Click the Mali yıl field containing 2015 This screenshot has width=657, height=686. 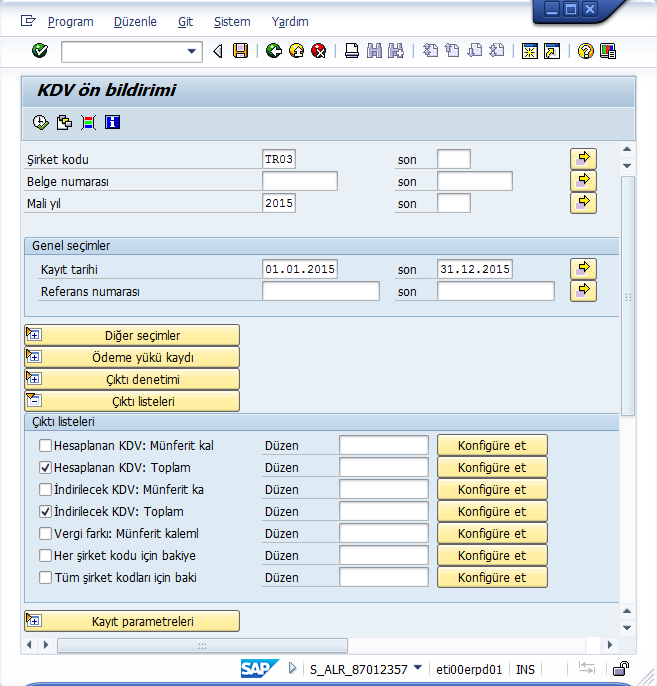click(x=279, y=203)
